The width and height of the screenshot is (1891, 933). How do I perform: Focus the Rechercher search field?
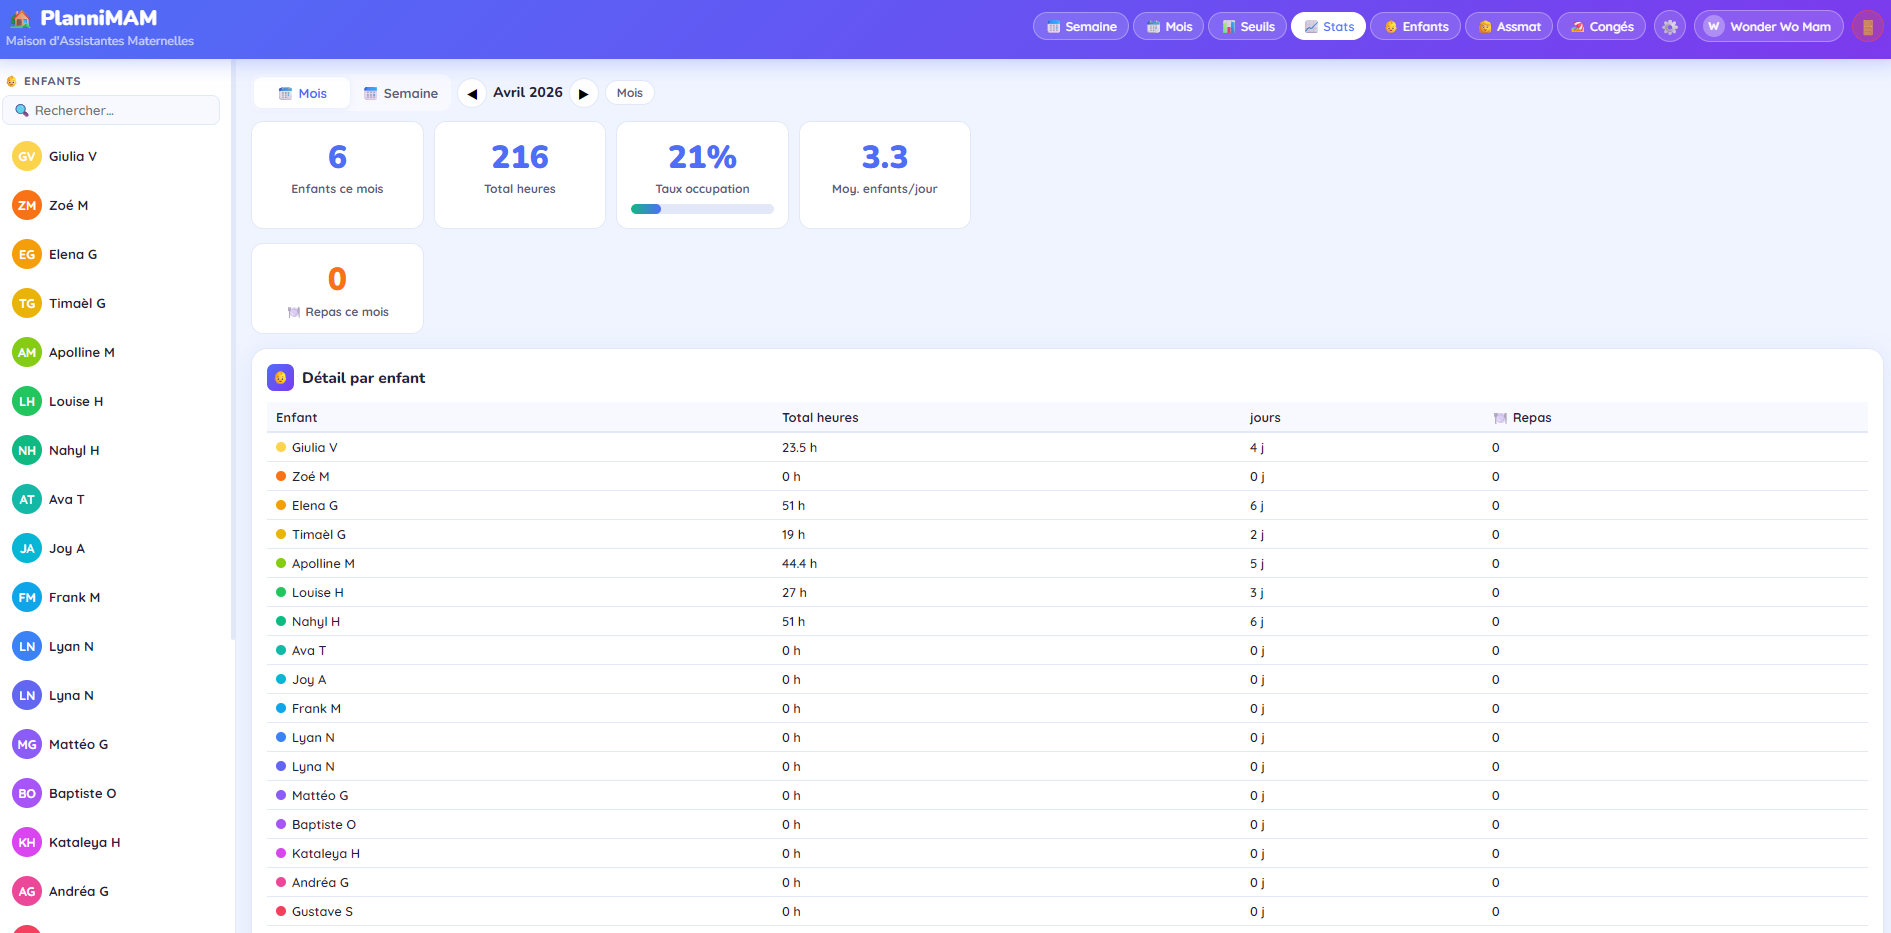pos(112,110)
